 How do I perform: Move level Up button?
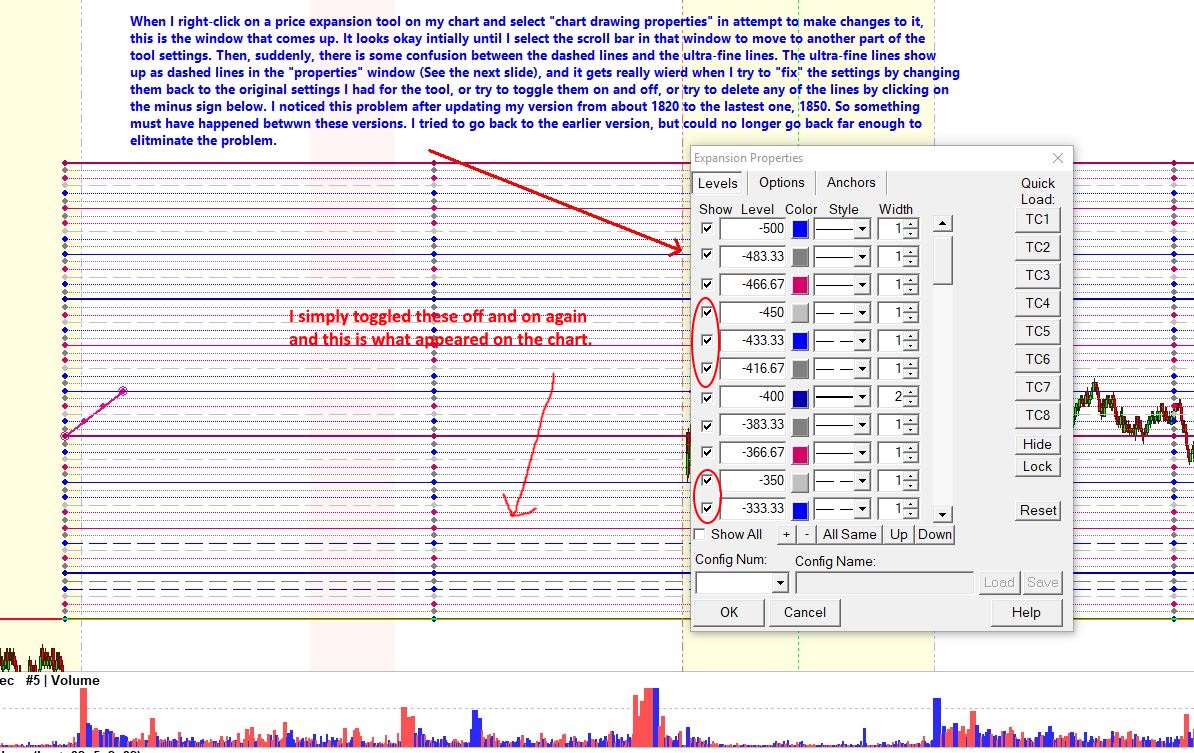(899, 534)
